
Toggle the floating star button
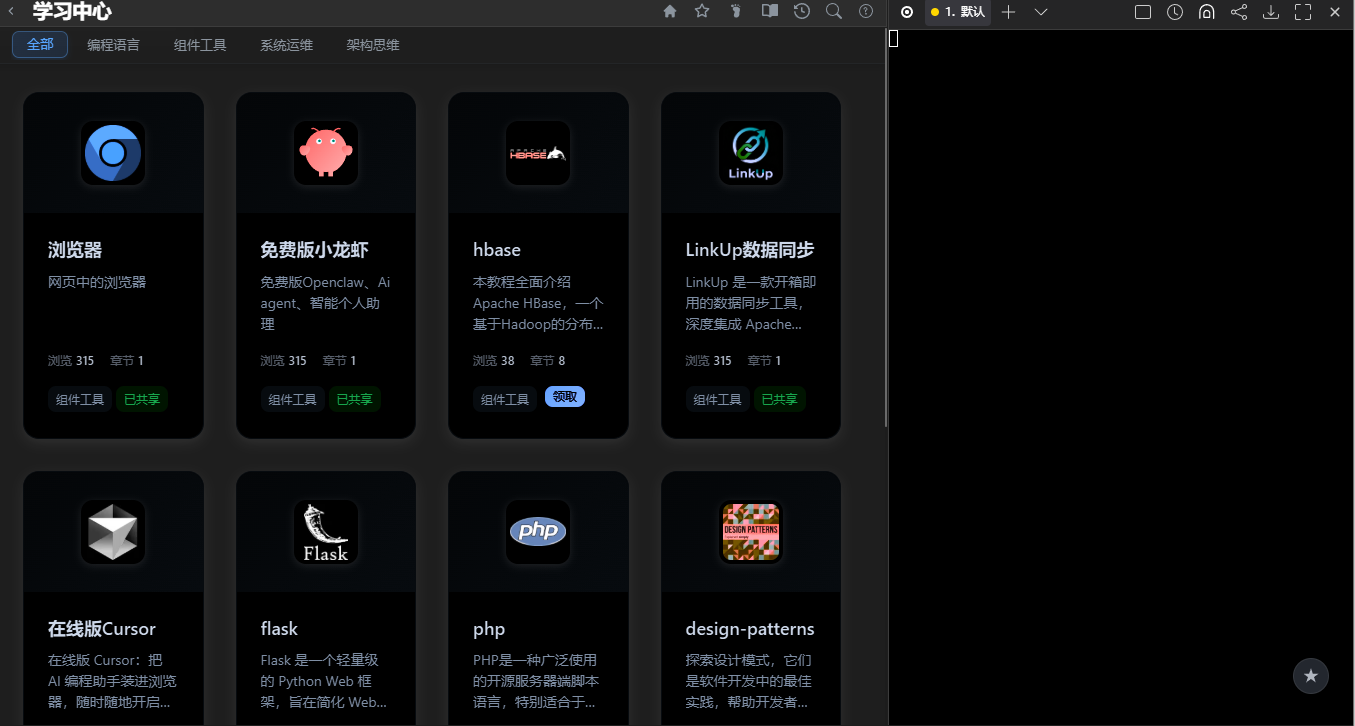(1311, 676)
